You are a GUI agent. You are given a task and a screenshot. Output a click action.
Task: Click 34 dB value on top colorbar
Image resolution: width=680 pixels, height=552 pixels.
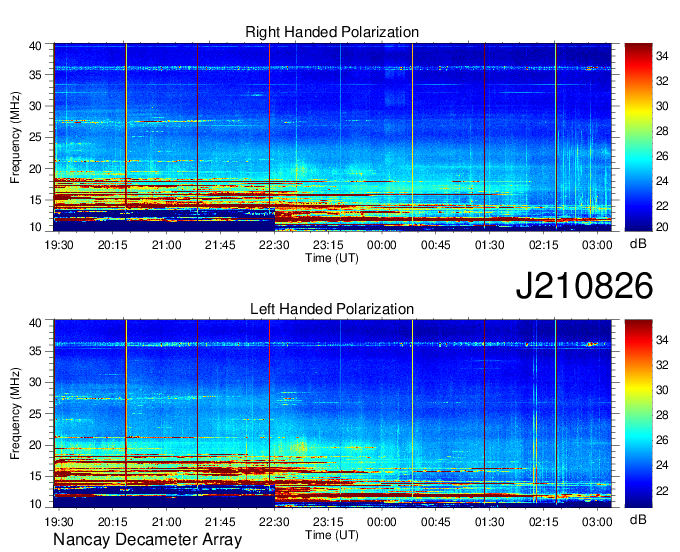point(662,56)
